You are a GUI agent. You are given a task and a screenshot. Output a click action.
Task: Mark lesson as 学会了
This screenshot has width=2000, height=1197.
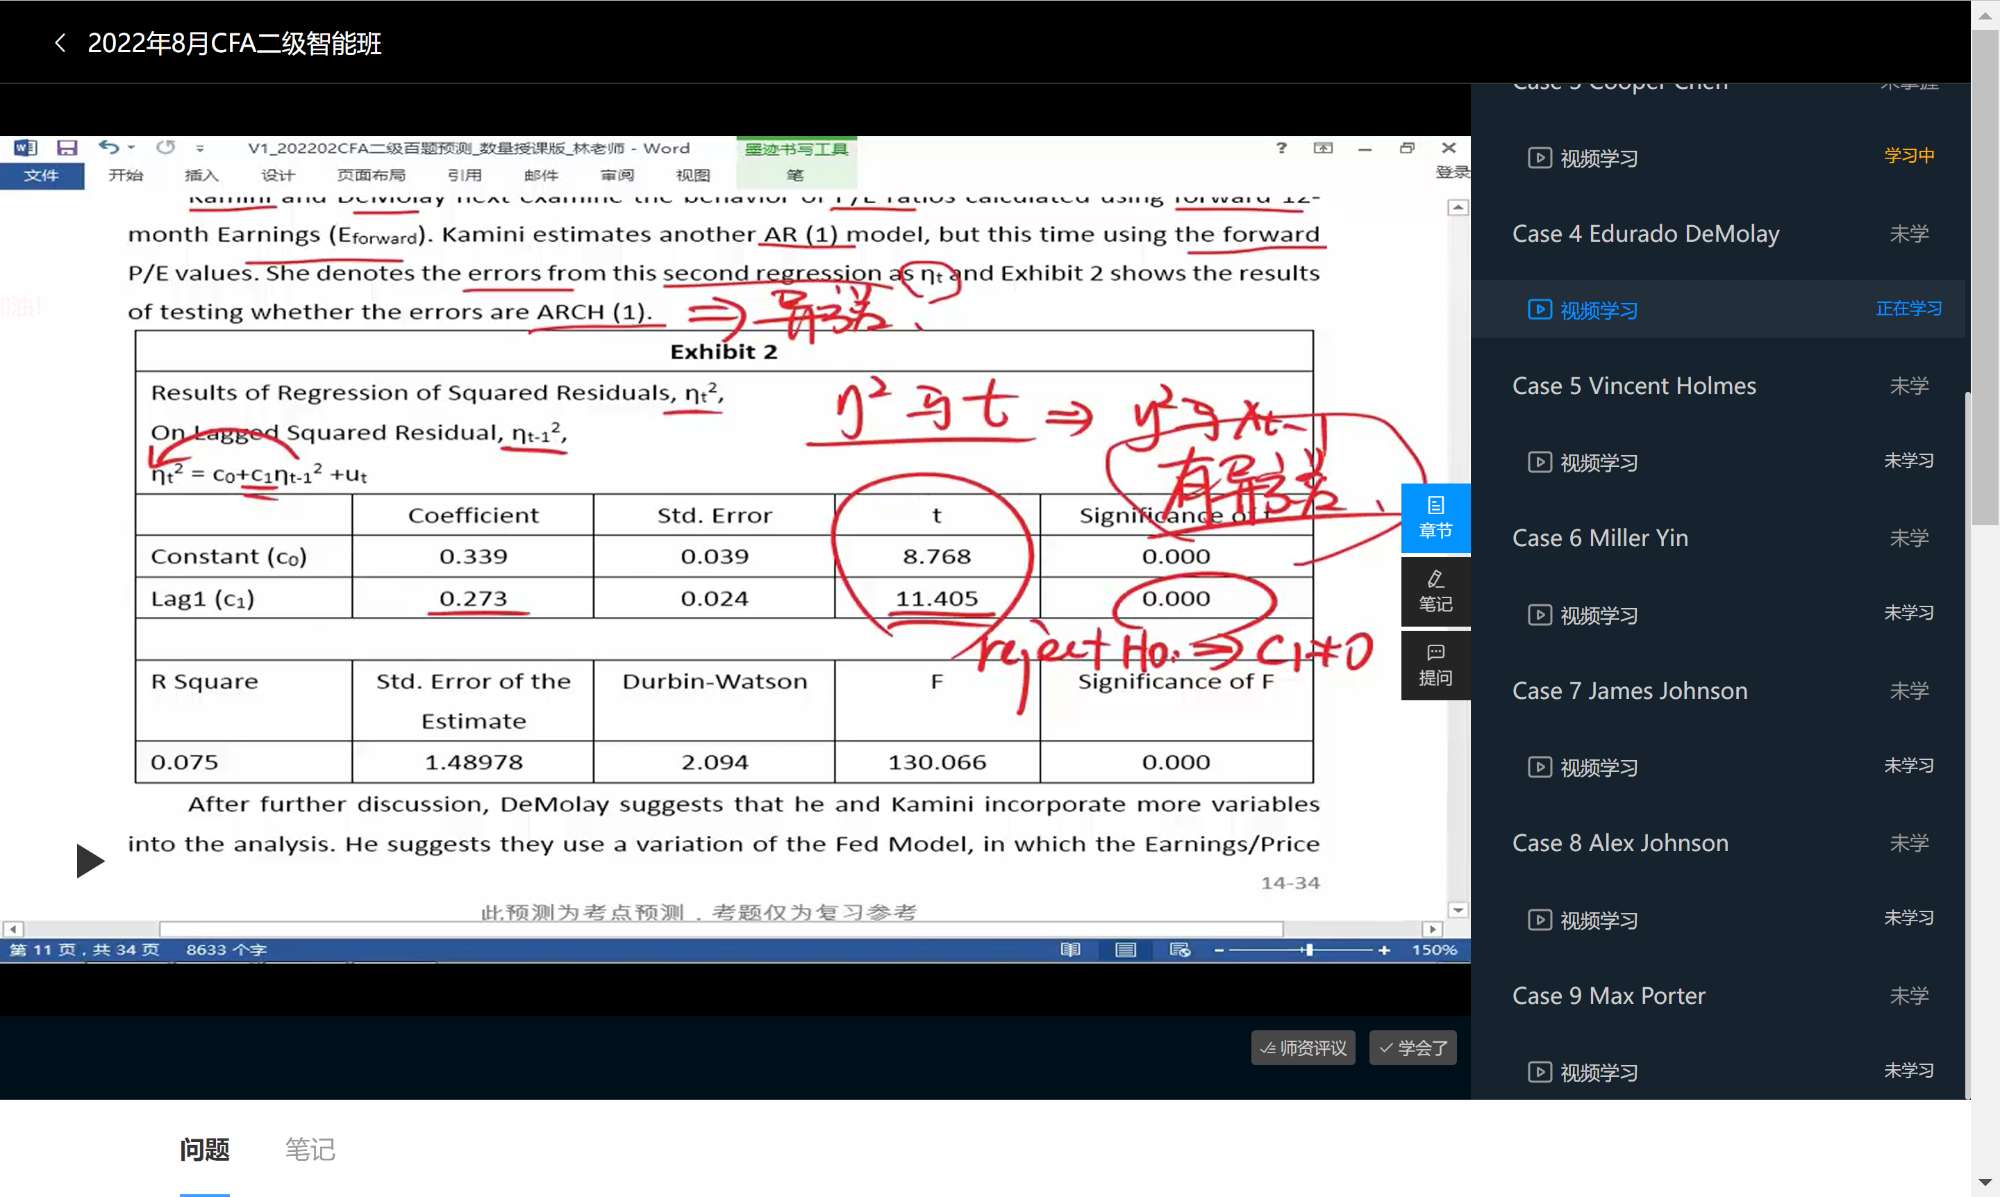(1413, 1047)
